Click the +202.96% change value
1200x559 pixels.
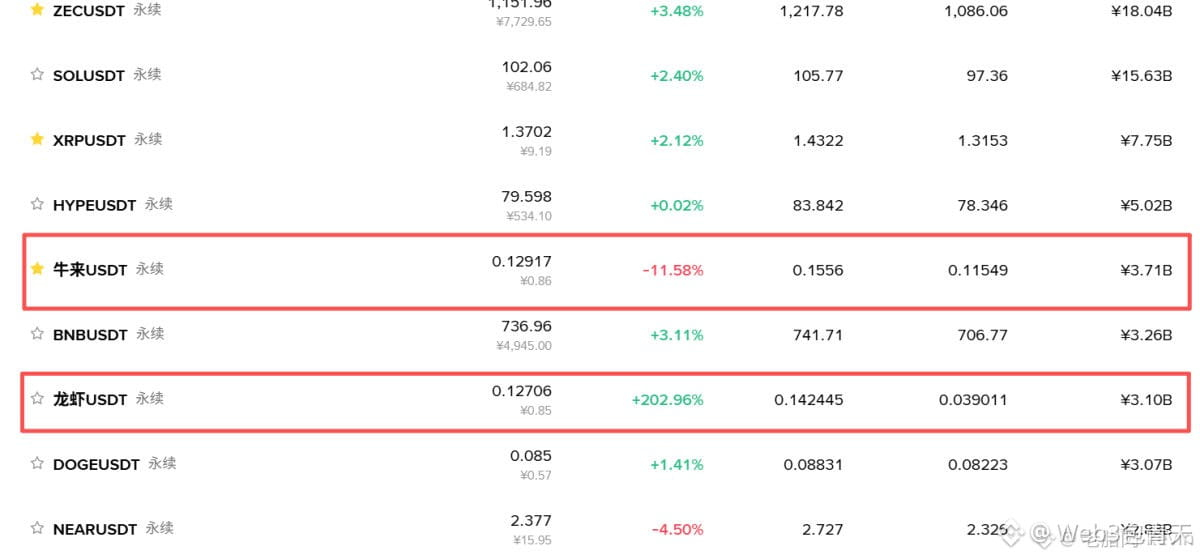tap(667, 400)
